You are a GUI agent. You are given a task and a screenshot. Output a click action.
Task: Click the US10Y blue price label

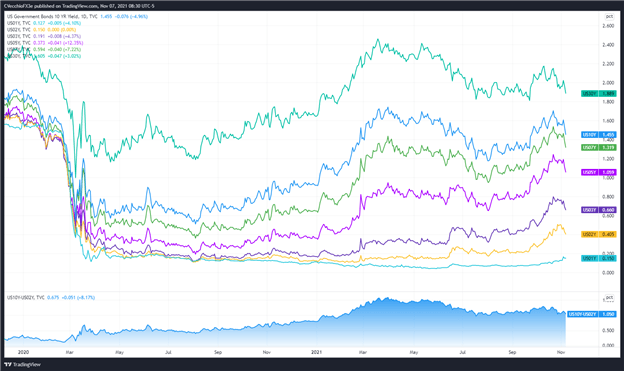tap(599, 135)
